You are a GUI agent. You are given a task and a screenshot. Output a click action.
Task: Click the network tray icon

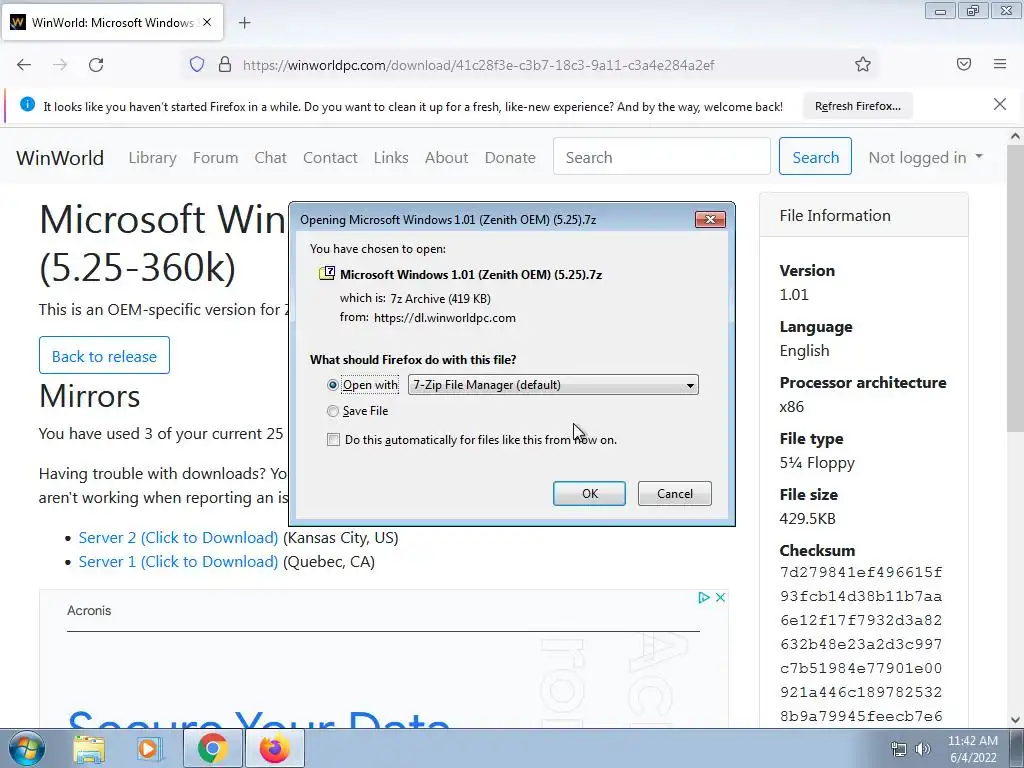(x=899, y=750)
